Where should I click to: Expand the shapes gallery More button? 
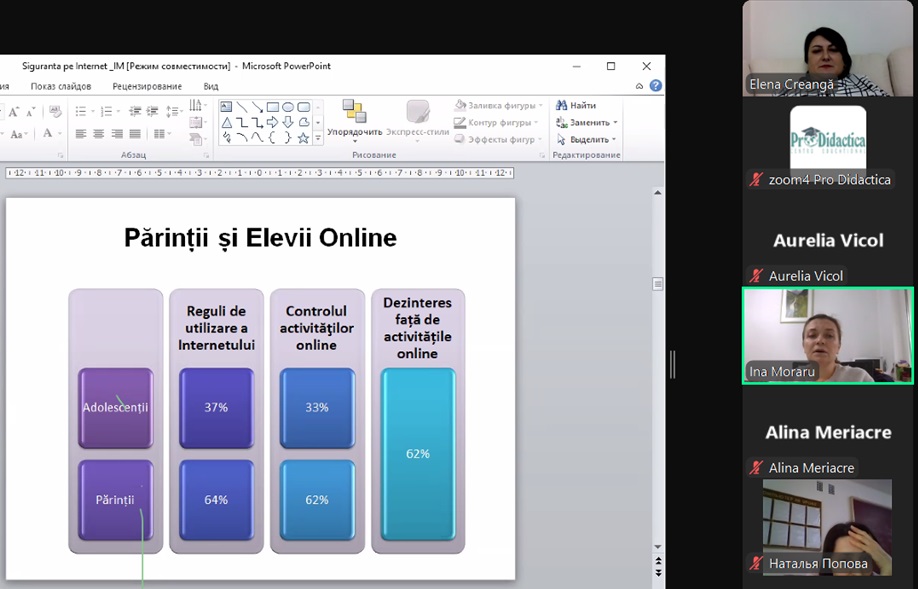tap(318, 138)
